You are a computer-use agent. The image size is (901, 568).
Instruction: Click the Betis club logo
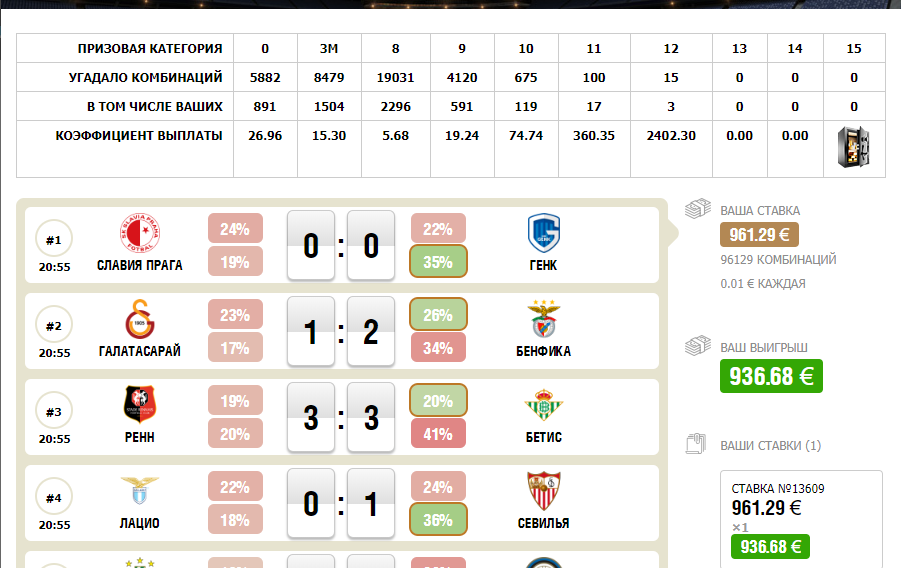click(544, 406)
